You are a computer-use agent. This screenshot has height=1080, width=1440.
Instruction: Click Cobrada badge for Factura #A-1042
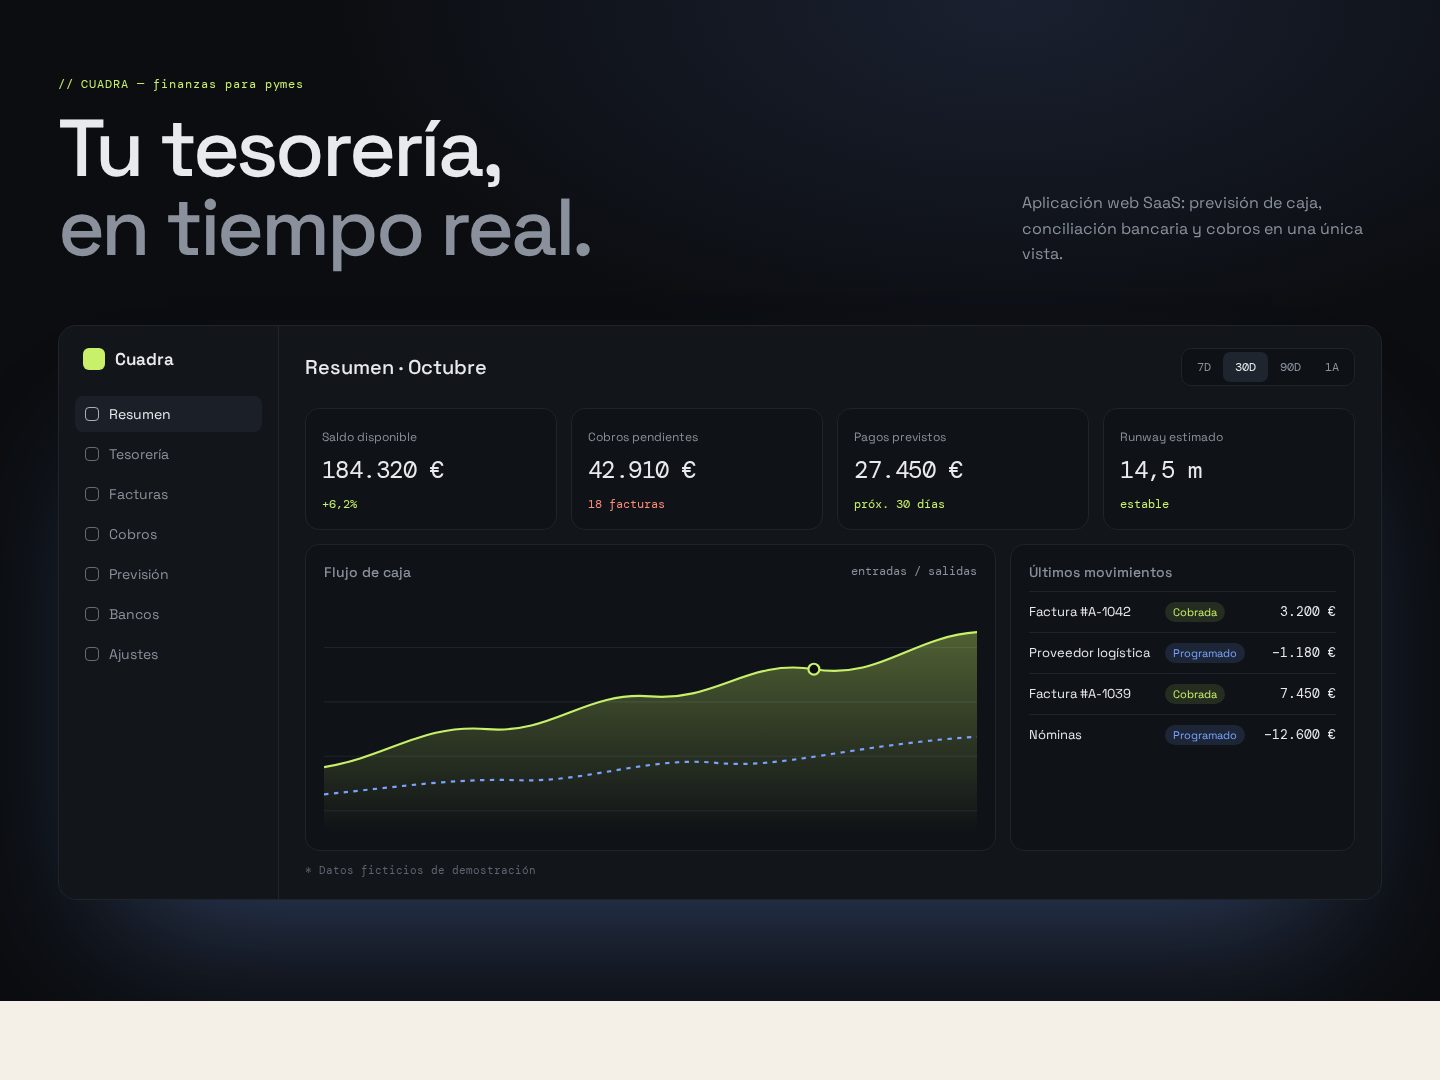[x=1195, y=612]
